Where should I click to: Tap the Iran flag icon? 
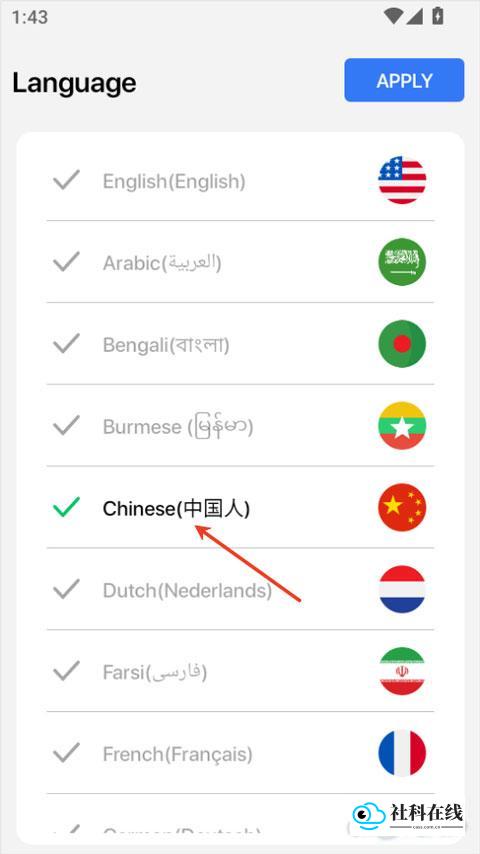click(402, 672)
